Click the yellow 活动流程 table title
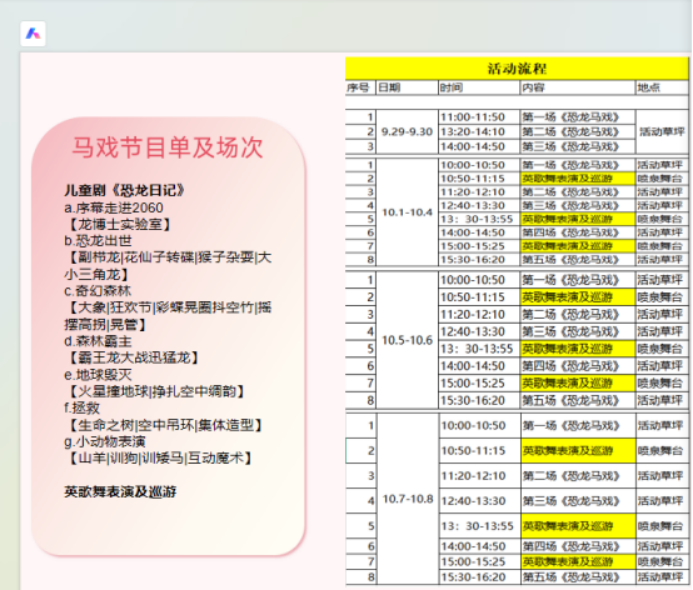This screenshot has width=693, height=590. (516, 68)
